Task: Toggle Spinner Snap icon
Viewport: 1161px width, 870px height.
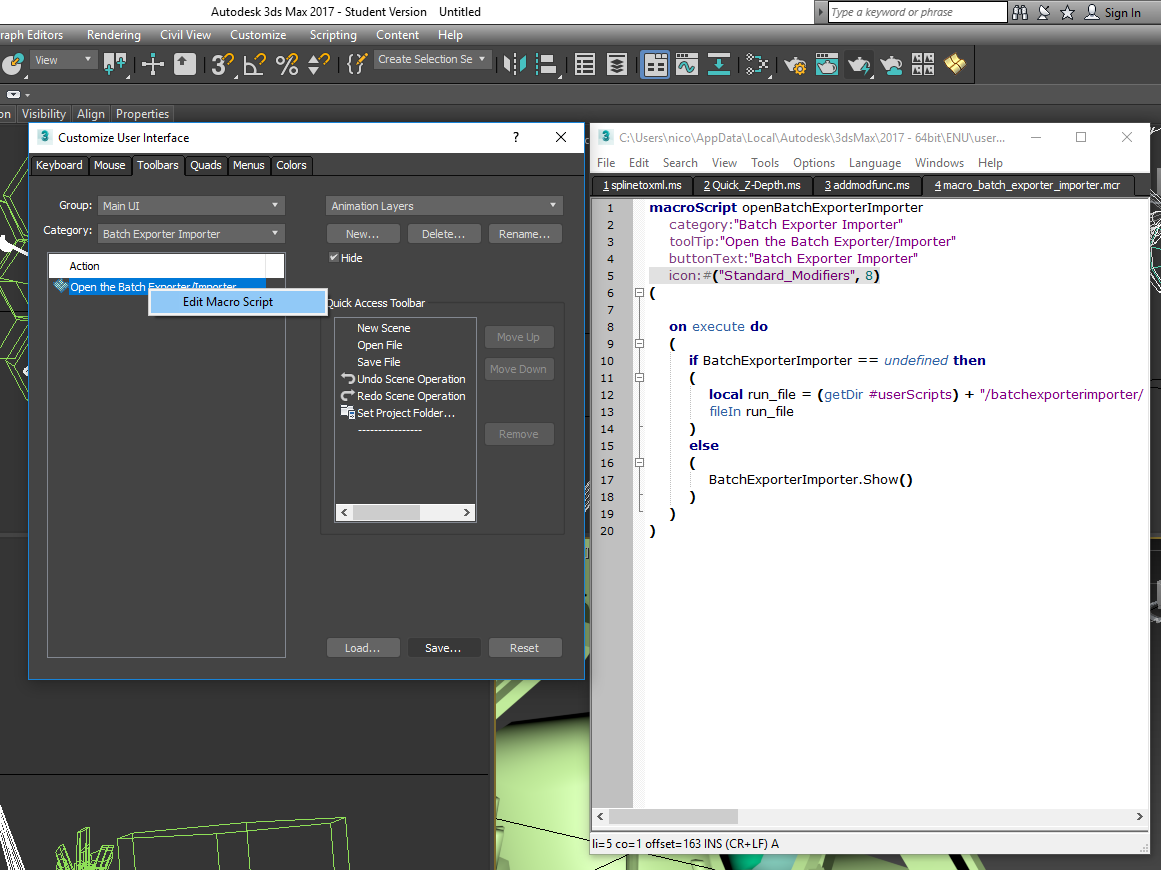Action: 318,64
